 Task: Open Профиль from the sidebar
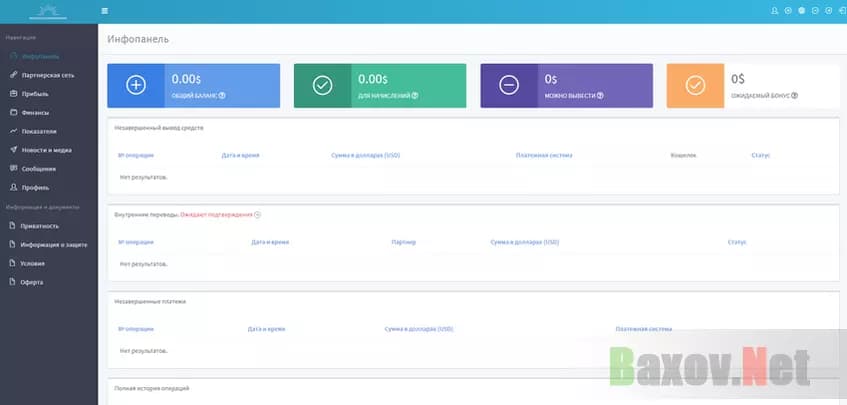point(35,187)
